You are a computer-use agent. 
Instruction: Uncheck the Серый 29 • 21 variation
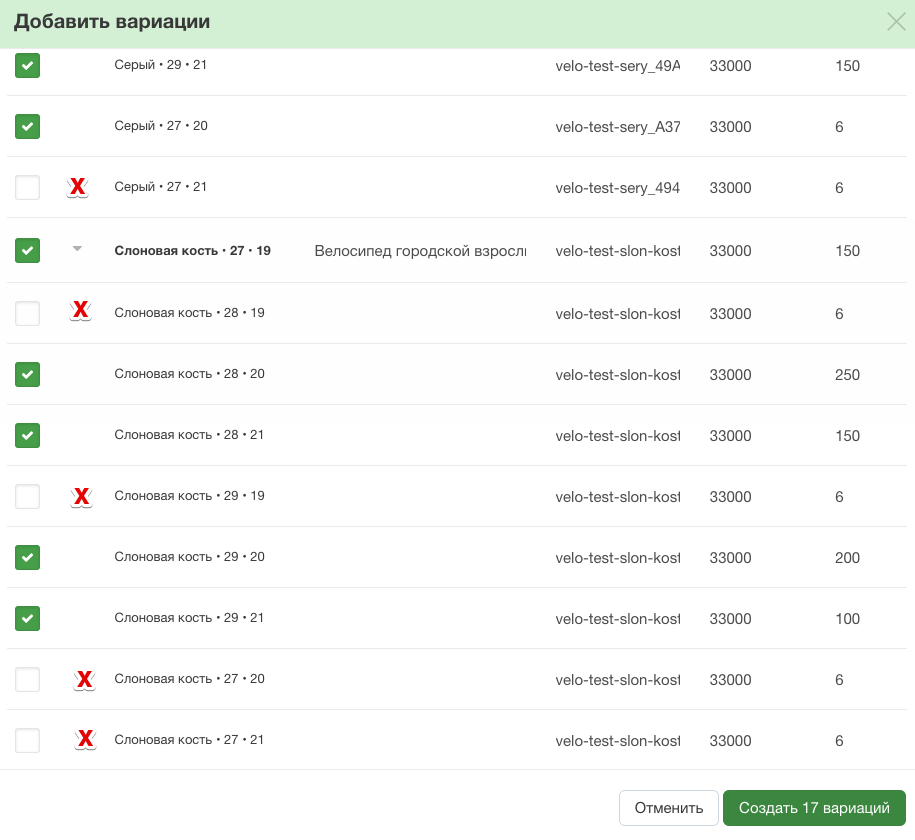click(x=27, y=65)
